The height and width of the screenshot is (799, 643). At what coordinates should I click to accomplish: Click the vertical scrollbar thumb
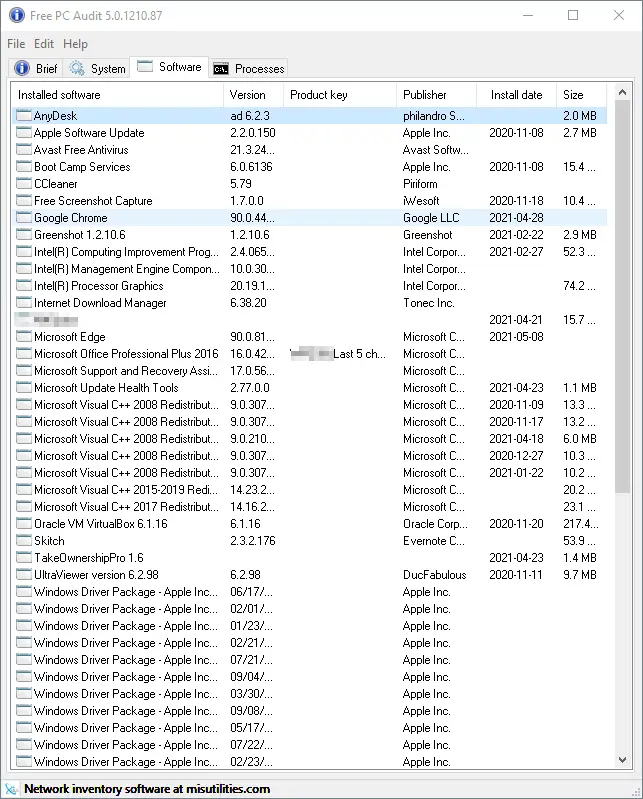pyautogui.click(x=622, y=297)
